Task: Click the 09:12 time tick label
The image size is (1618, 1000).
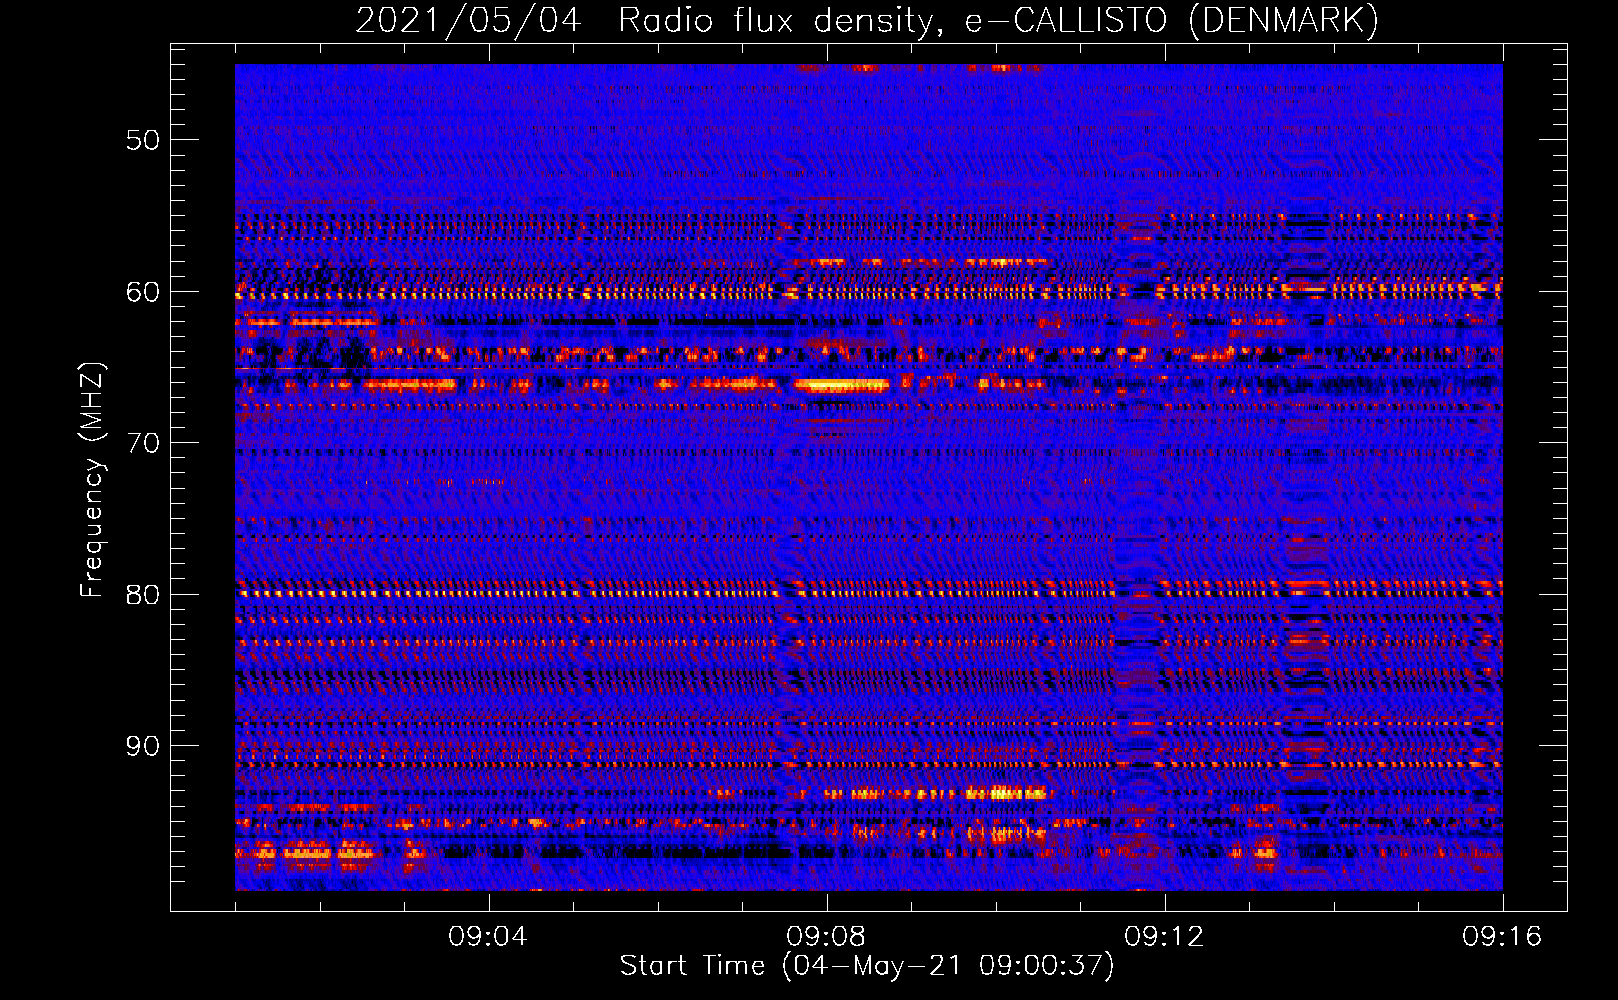Action: click(1164, 937)
